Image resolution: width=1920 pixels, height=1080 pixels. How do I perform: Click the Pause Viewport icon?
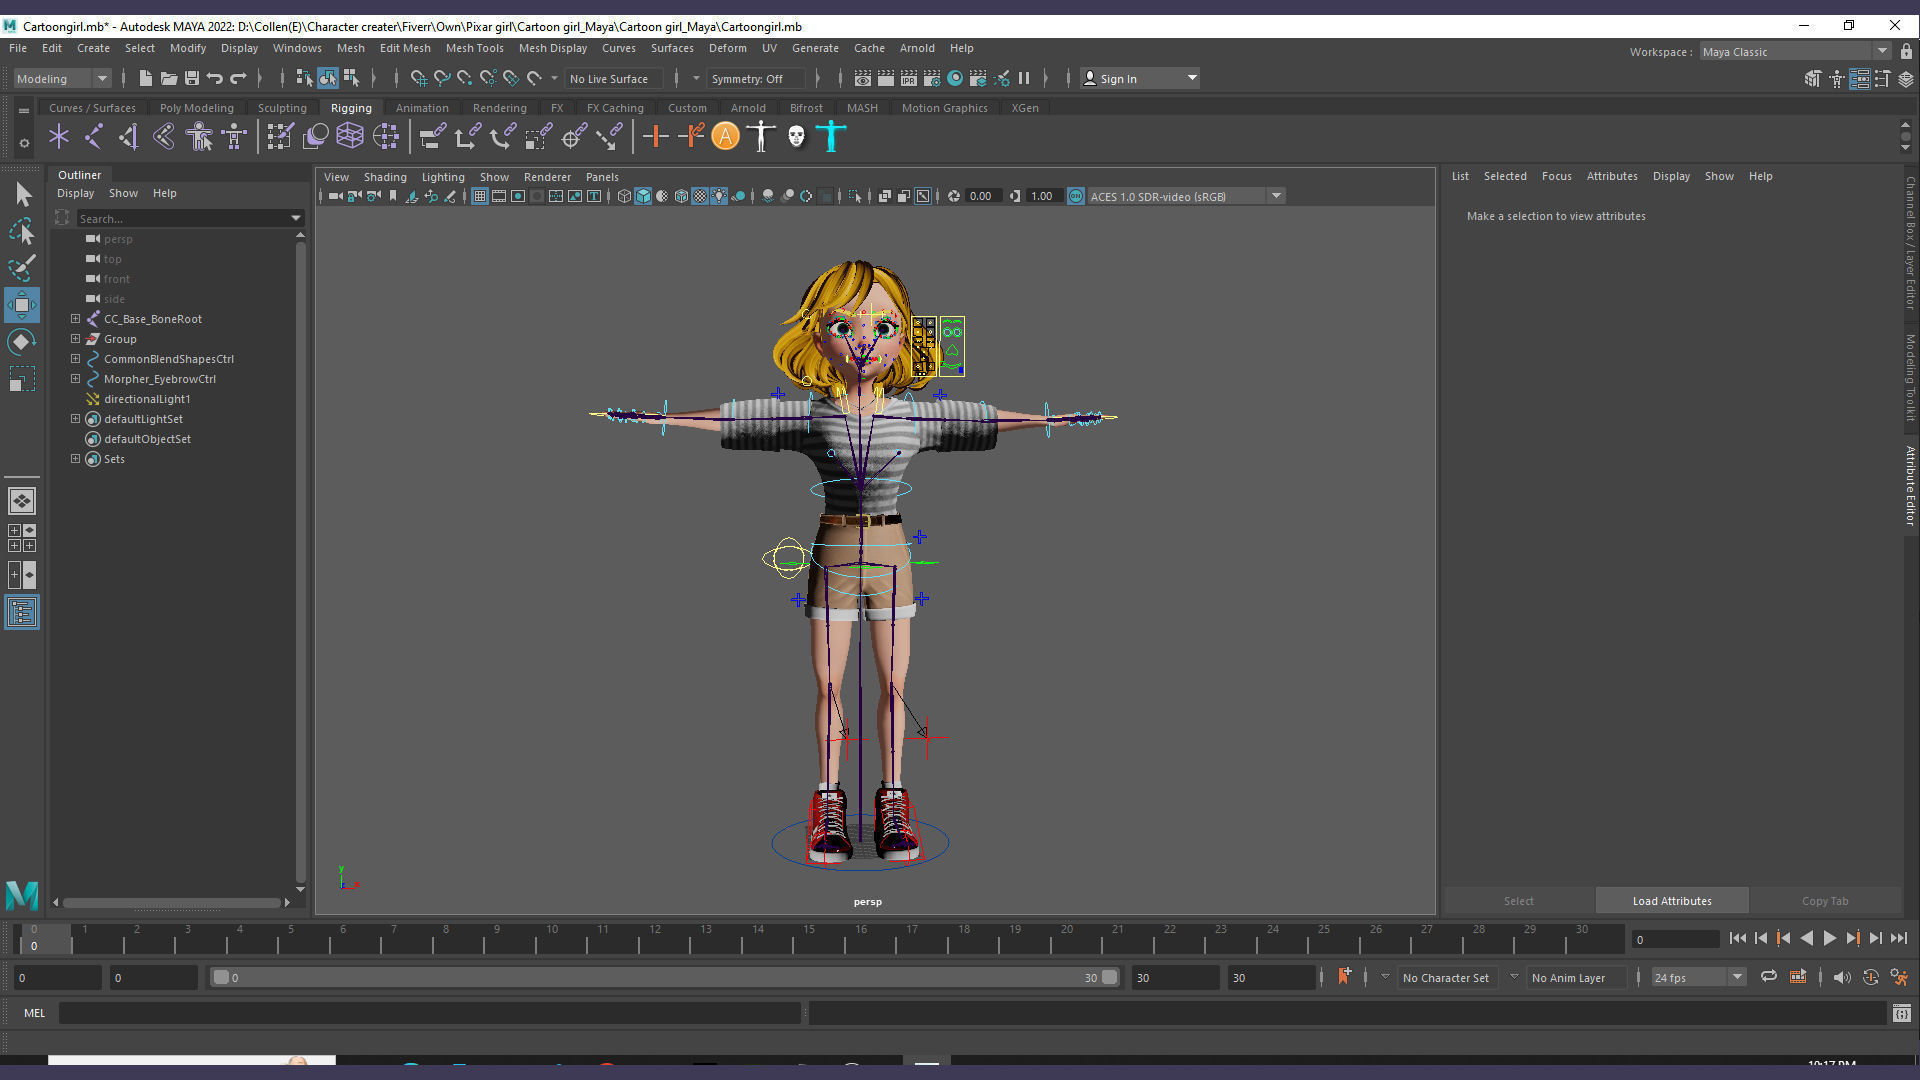pyautogui.click(x=1024, y=78)
